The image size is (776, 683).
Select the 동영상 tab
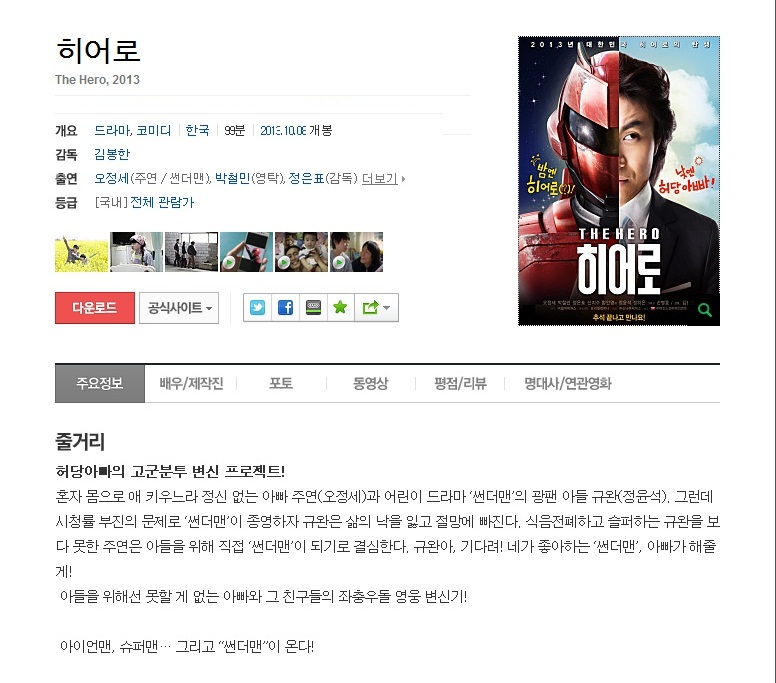point(371,384)
